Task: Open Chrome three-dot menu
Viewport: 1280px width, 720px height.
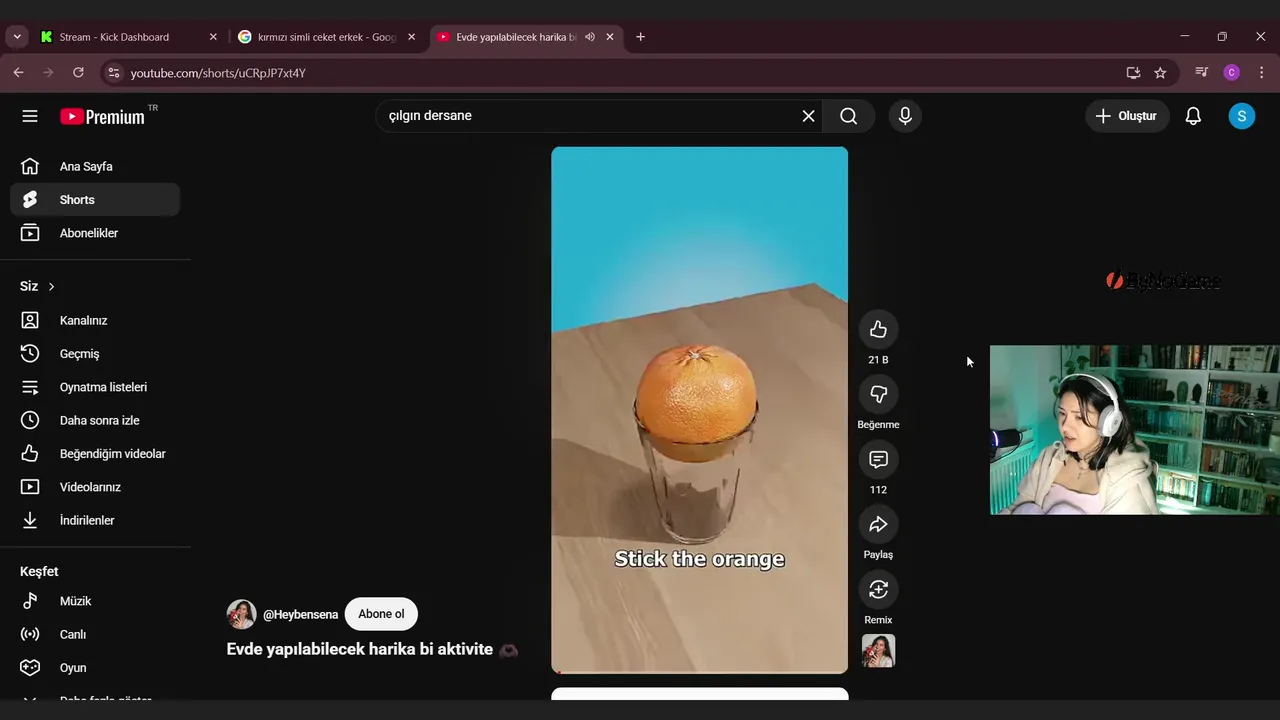Action: pyautogui.click(x=1261, y=73)
